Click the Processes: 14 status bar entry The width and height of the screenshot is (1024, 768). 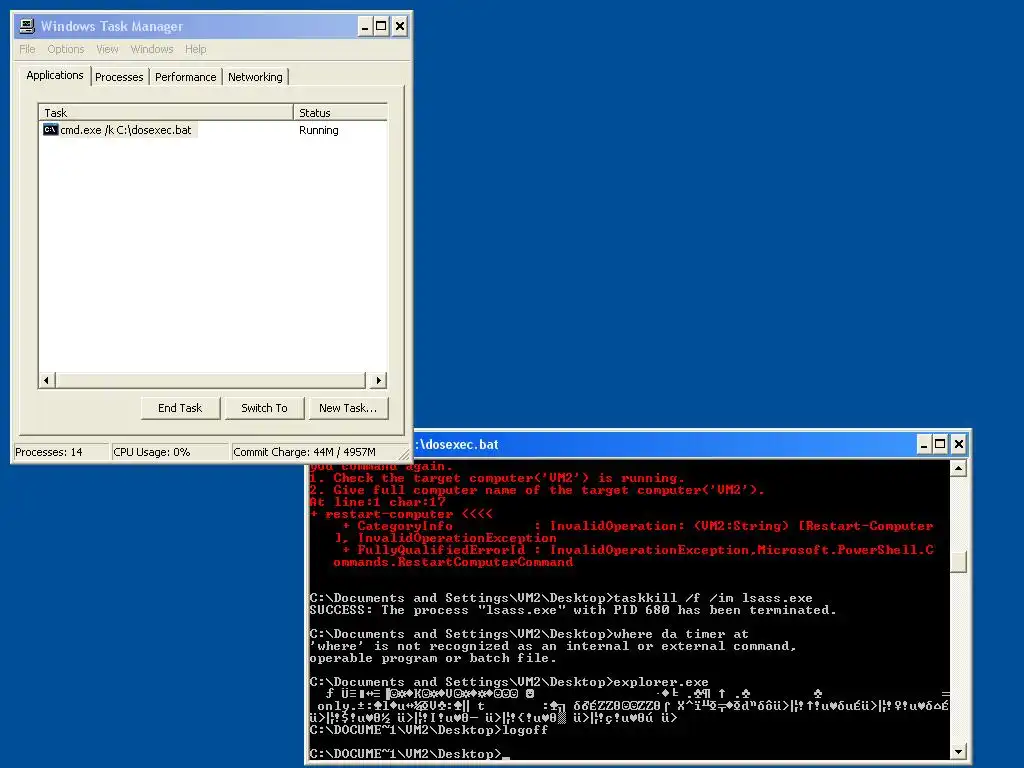[61, 452]
